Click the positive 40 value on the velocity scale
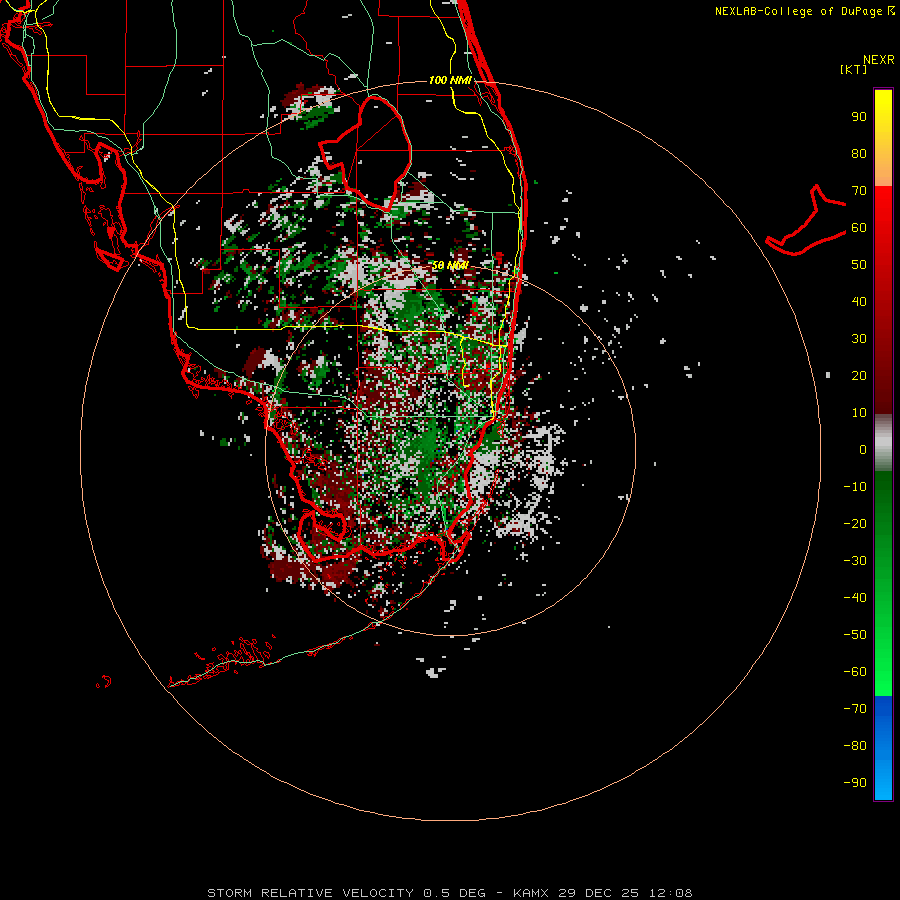Viewport: 900px width, 900px height. pos(859,302)
